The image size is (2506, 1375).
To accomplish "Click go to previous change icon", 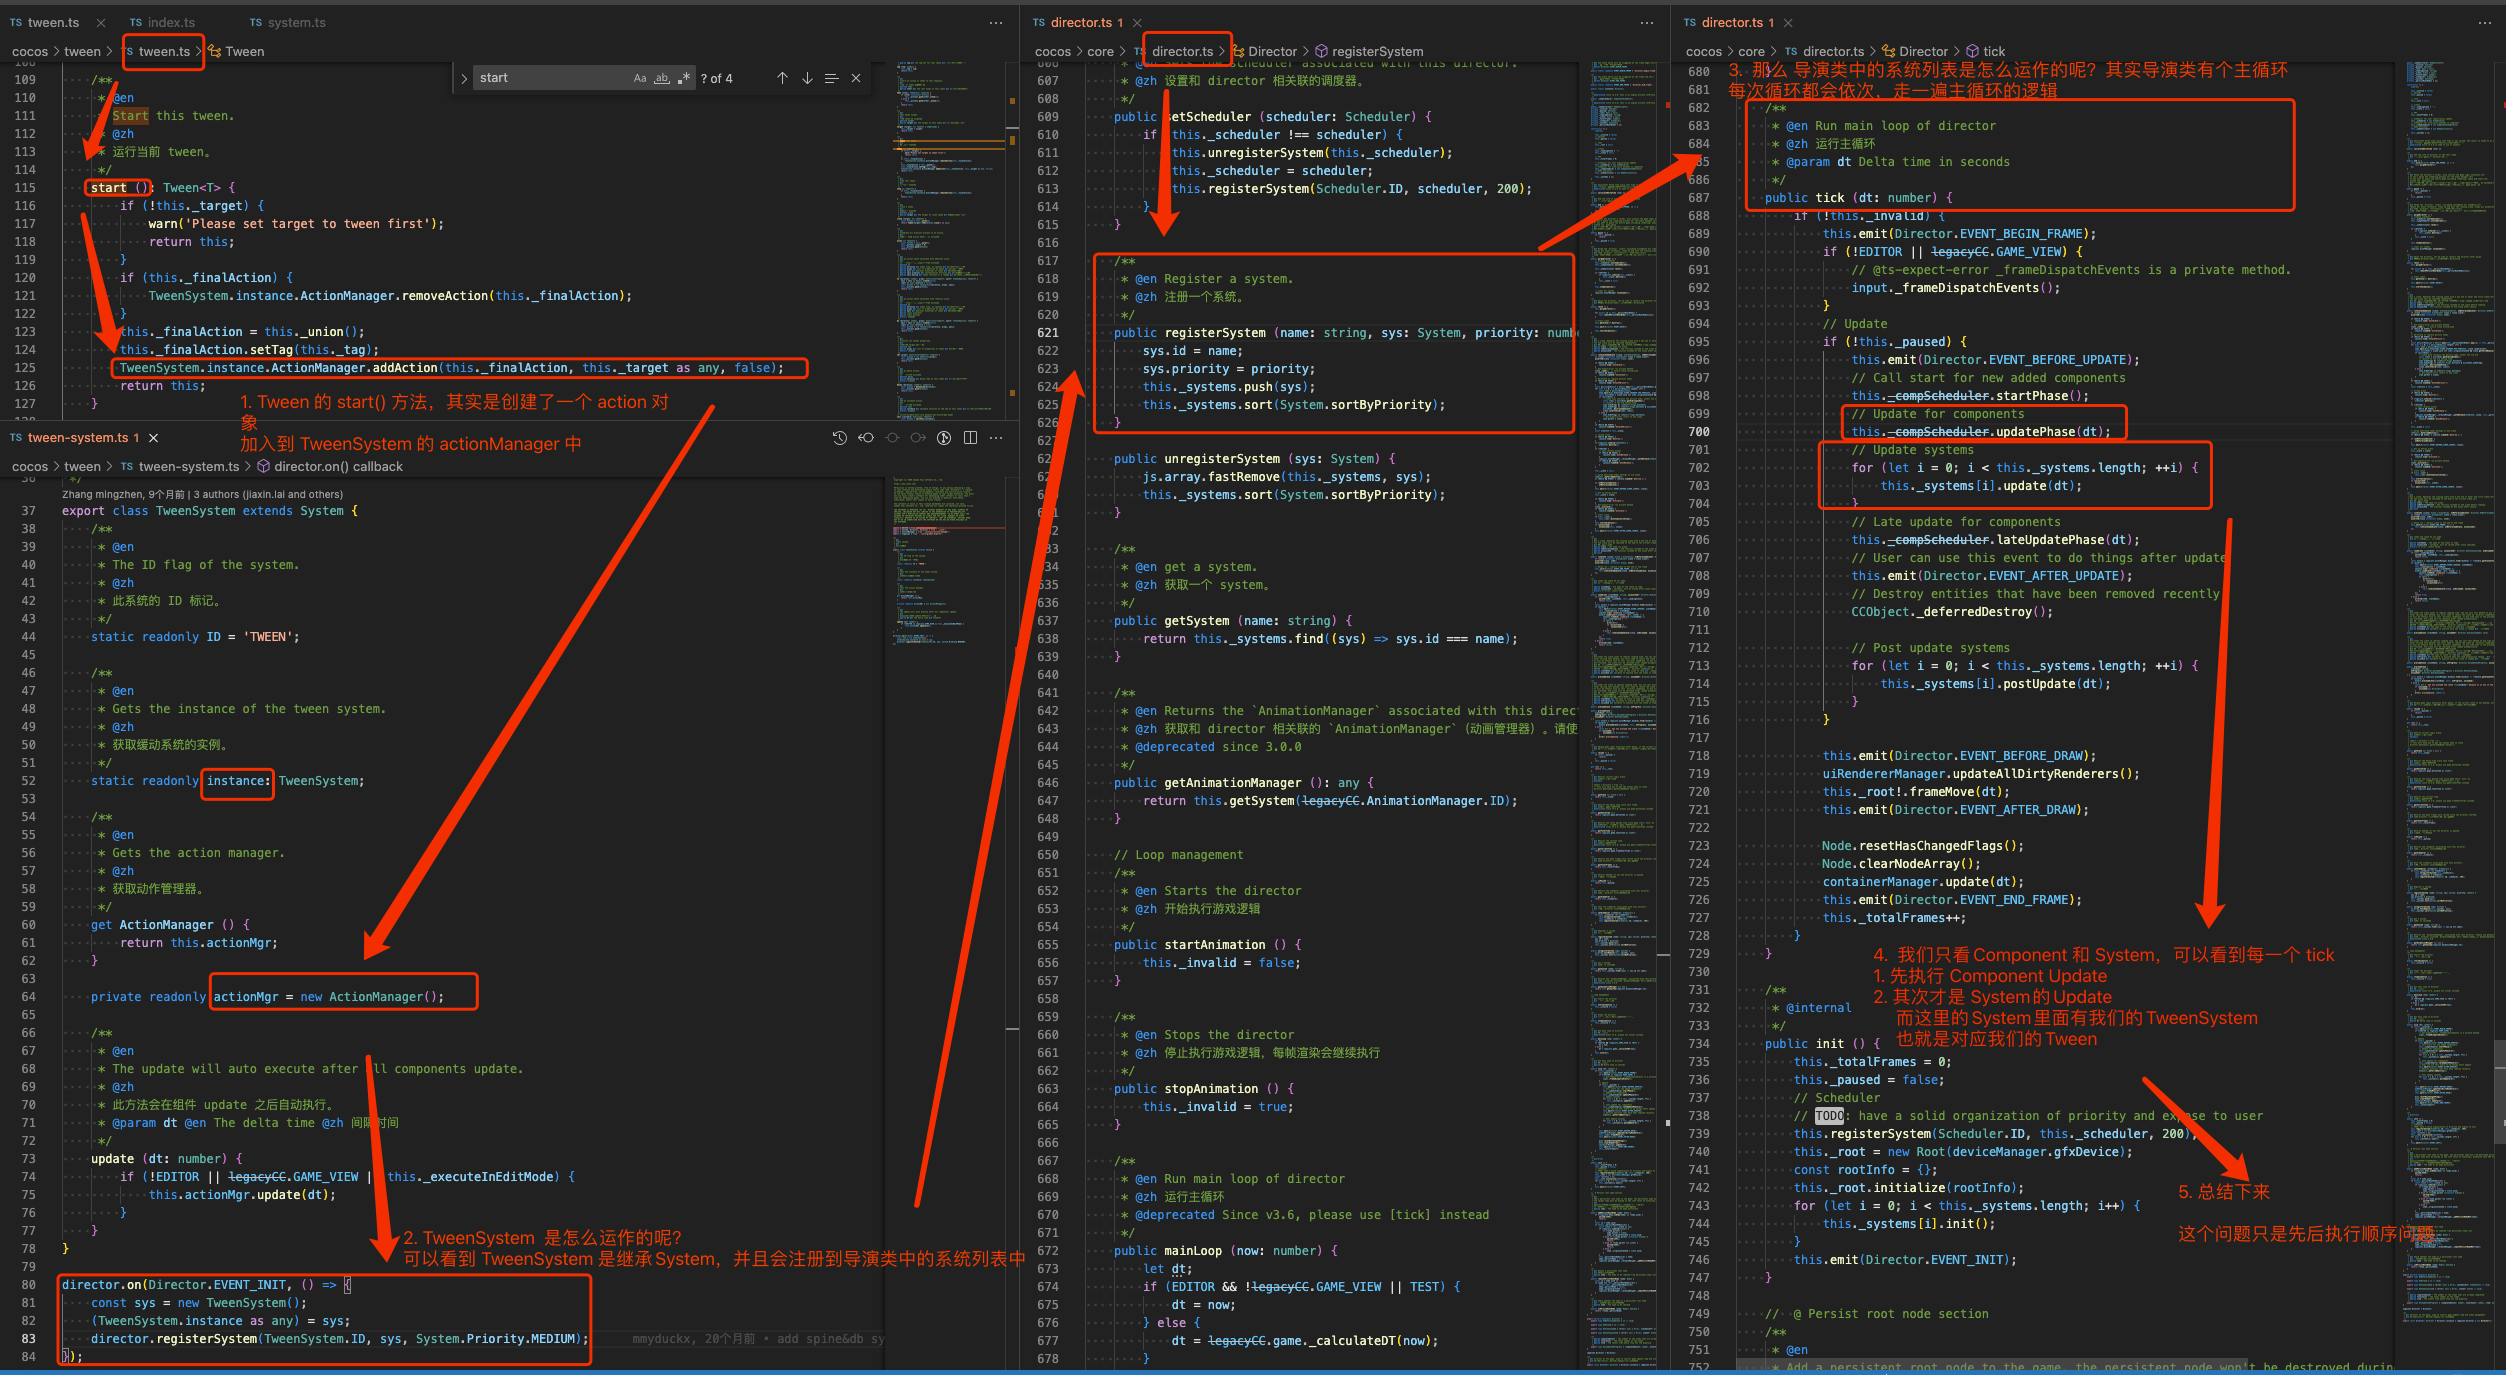I will point(866,438).
